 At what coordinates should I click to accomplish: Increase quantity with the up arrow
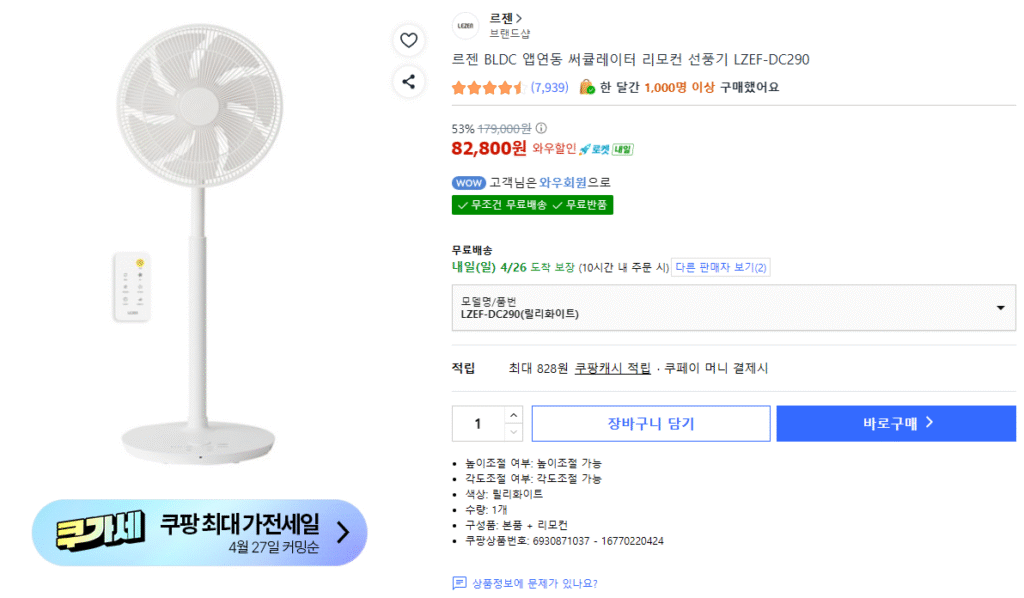pos(513,415)
